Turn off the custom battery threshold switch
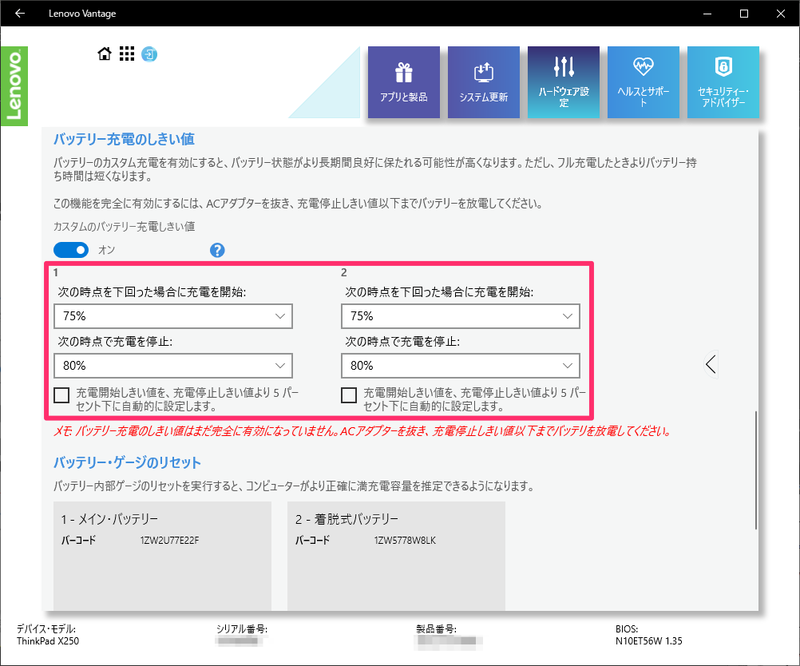This screenshot has height=666, width=800. pyautogui.click(x=71, y=250)
